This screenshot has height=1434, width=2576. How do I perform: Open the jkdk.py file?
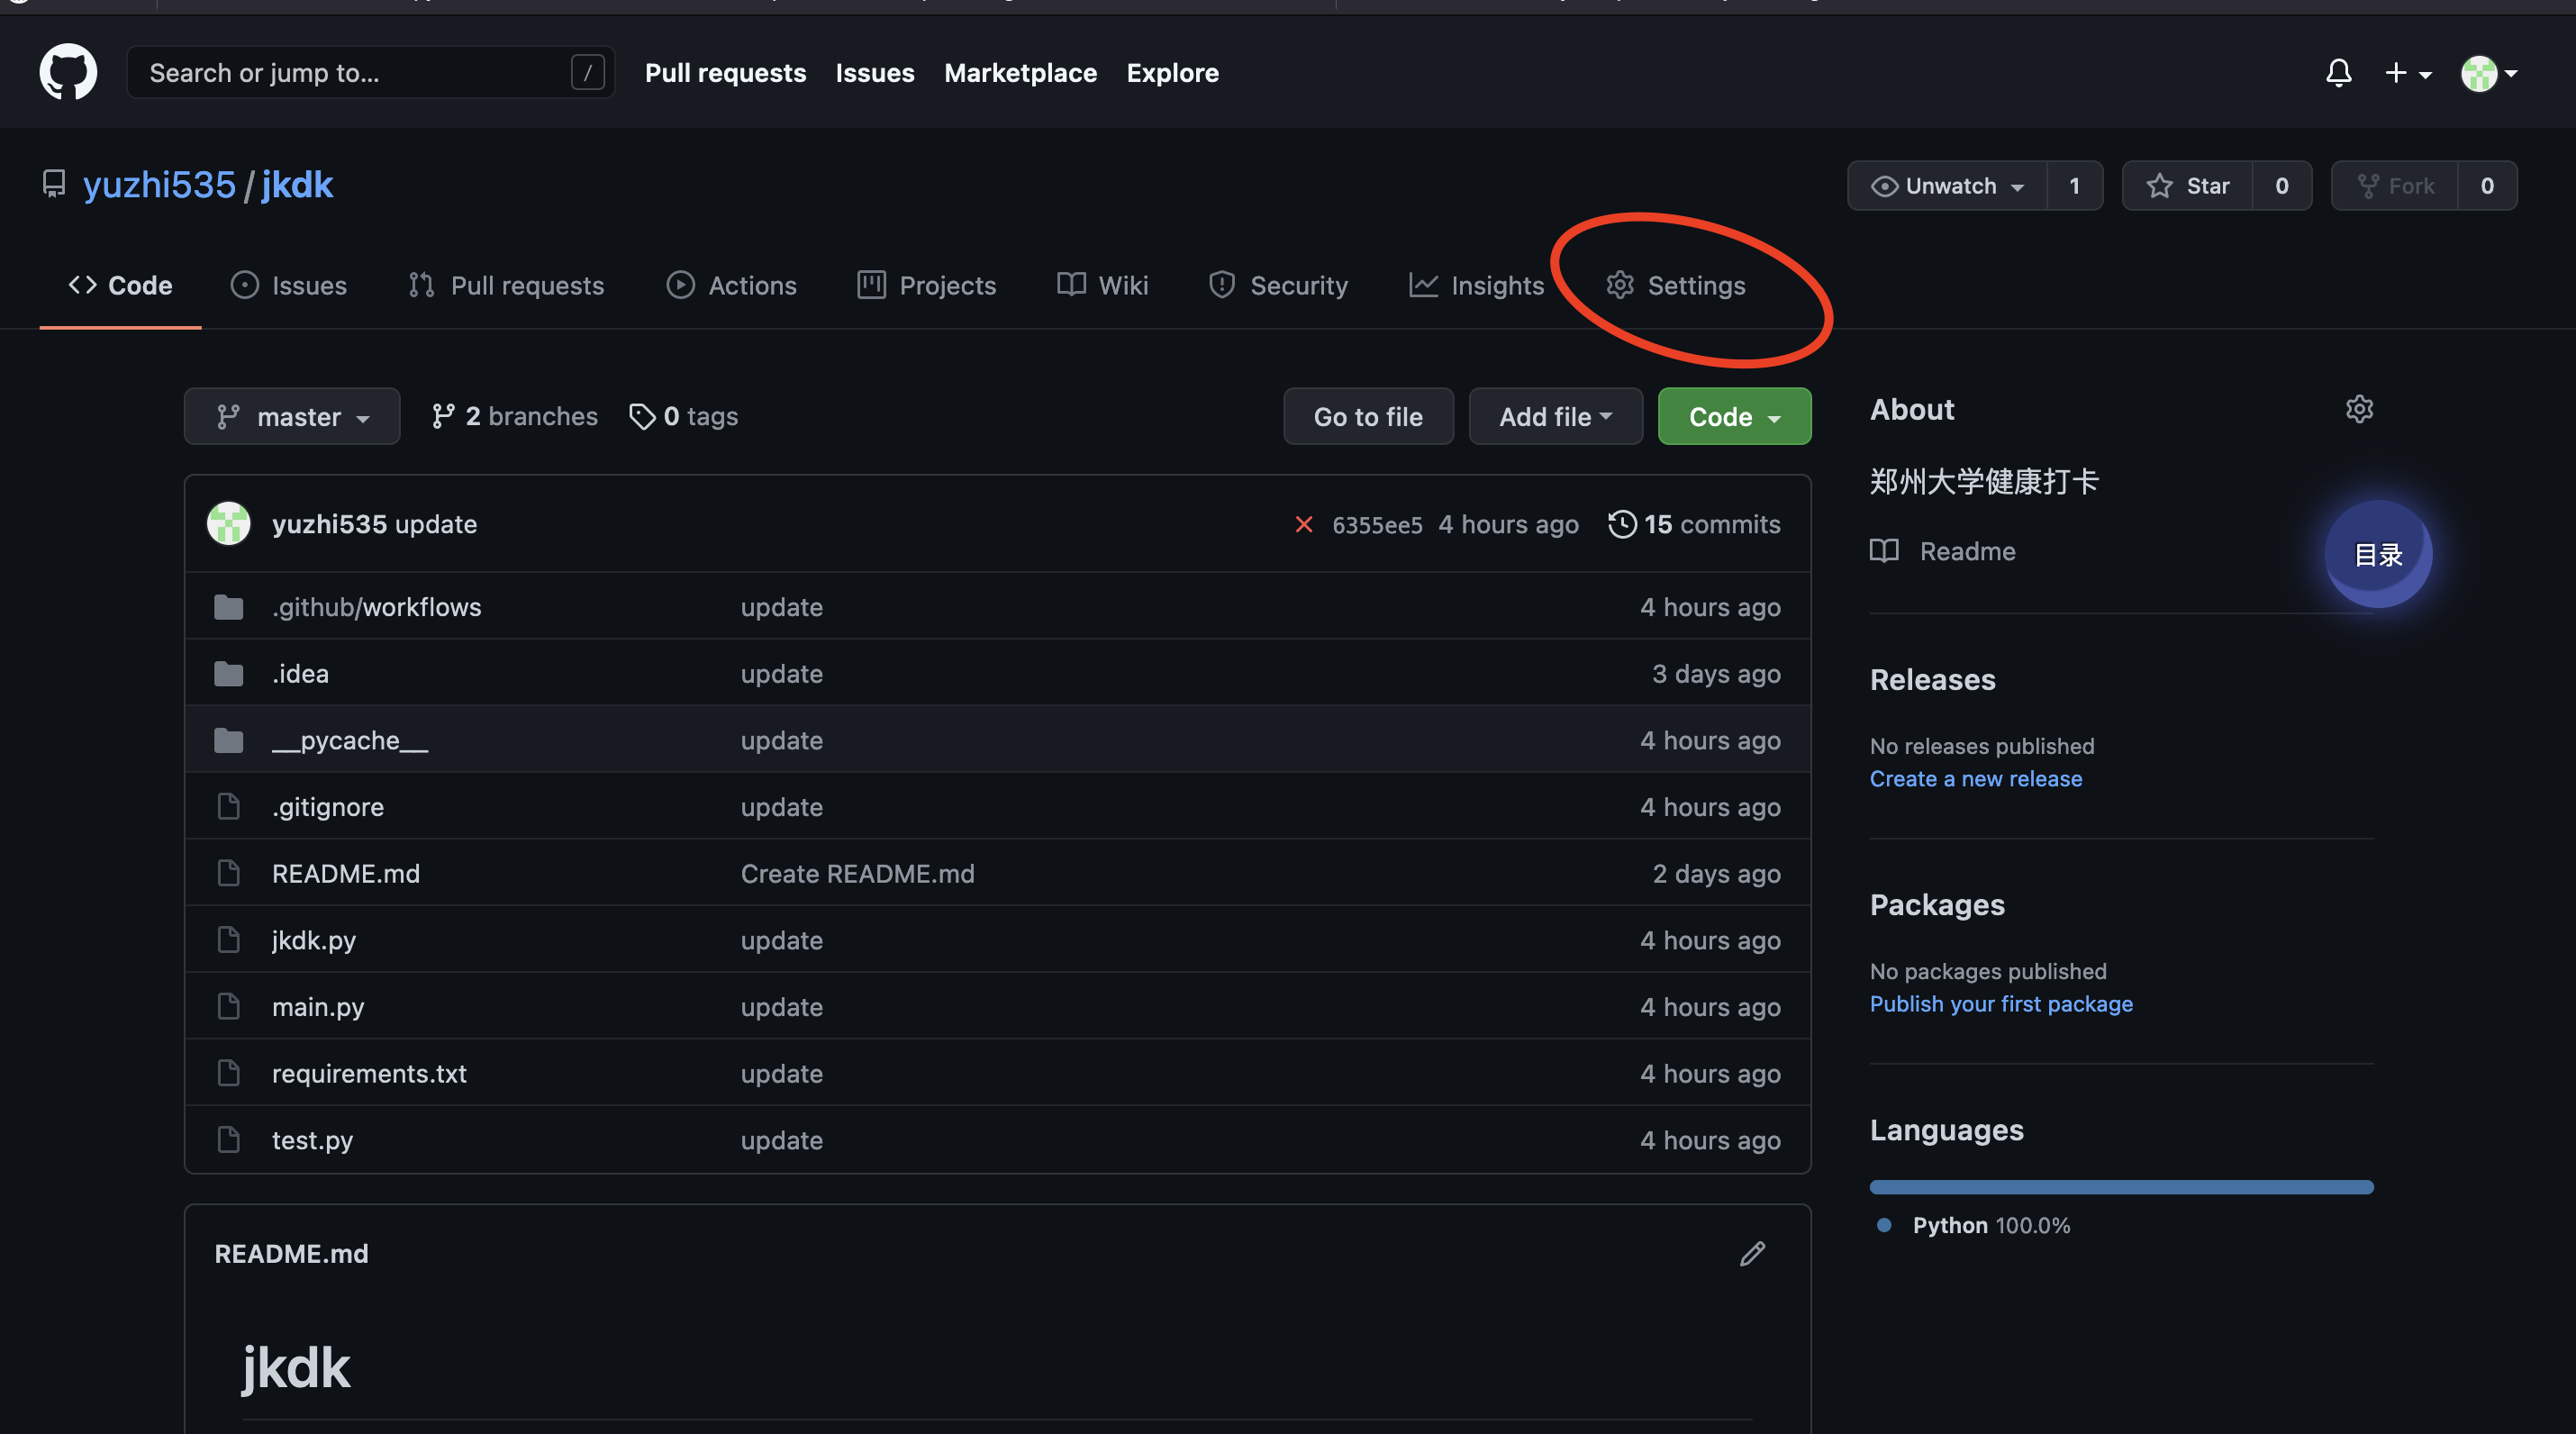click(x=314, y=940)
